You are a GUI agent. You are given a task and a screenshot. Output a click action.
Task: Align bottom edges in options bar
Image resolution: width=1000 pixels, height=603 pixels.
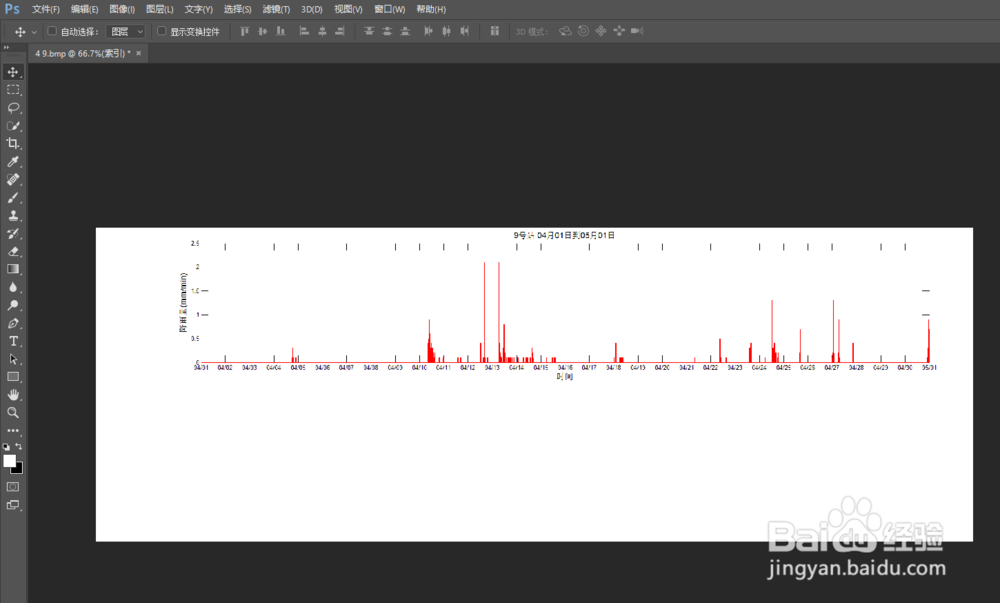click(x=280, y=31)
